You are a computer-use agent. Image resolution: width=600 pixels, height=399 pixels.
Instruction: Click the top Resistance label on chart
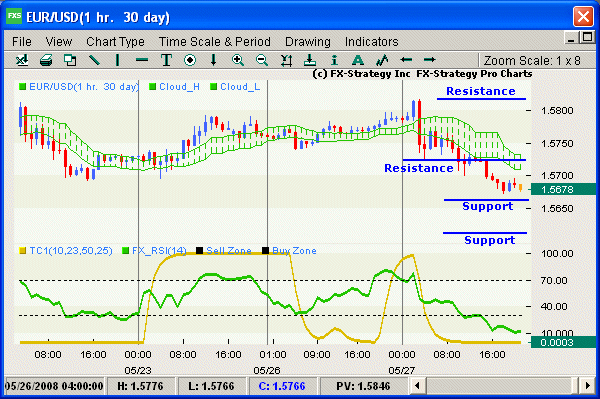click(x=481, y=91)
